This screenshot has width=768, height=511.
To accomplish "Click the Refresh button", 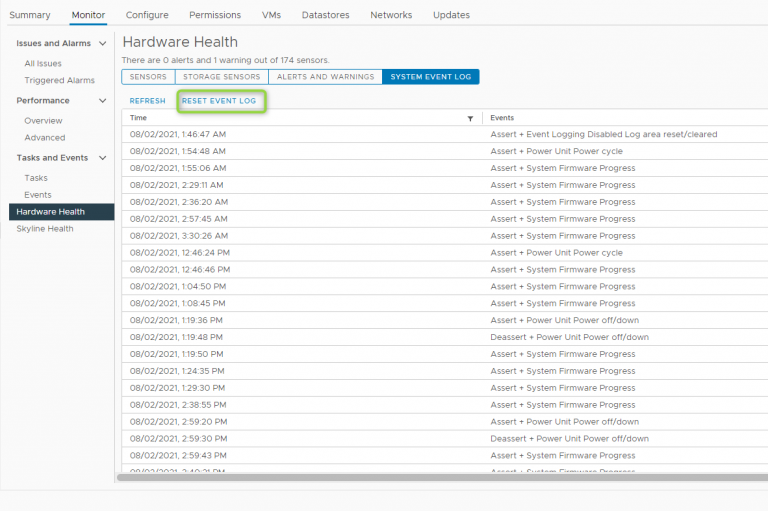I will pos(147,101).
